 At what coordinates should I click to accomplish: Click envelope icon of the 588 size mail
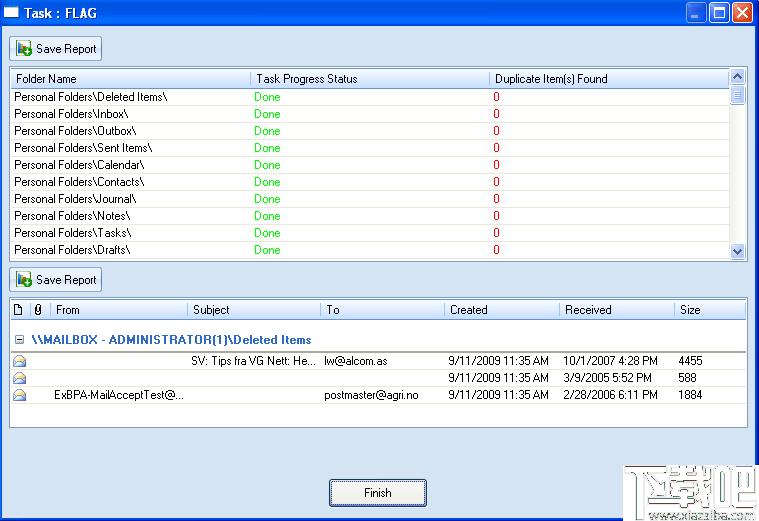pyautogui.click(x=20, y=378)
